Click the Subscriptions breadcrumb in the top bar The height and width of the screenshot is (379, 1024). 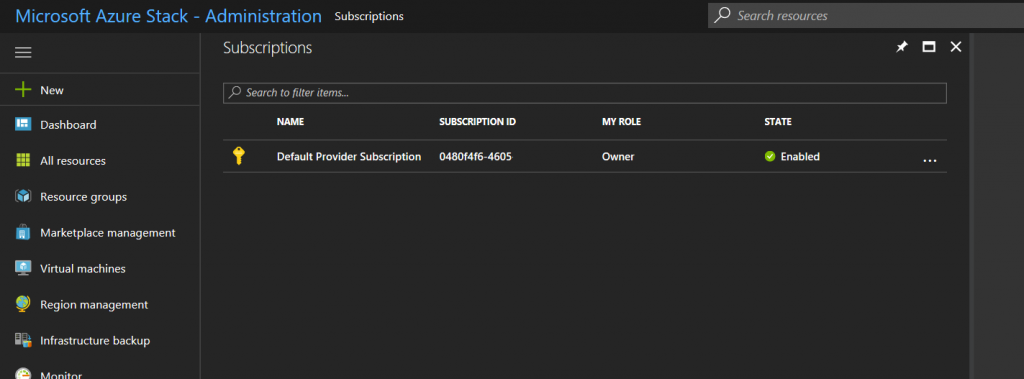(369, 16)
